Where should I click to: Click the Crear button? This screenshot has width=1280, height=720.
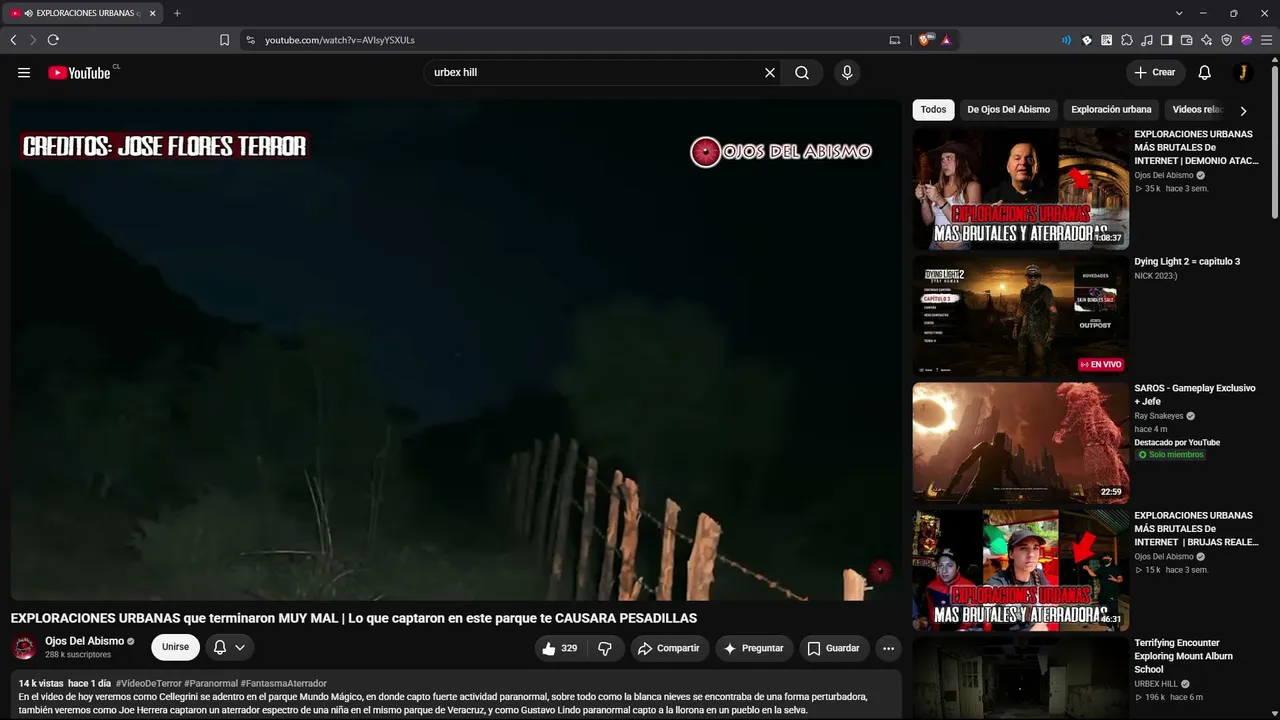pos(1155,73)
